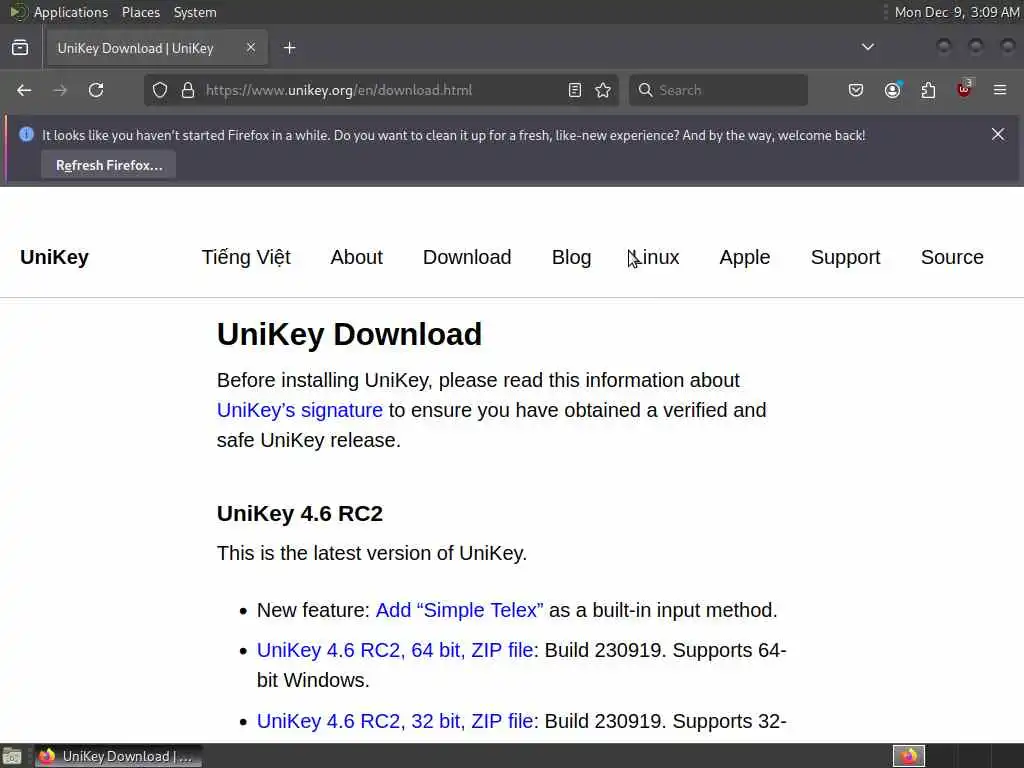Bookmark this page with star icon
1024x768 pixels.
tap(603, 90)
